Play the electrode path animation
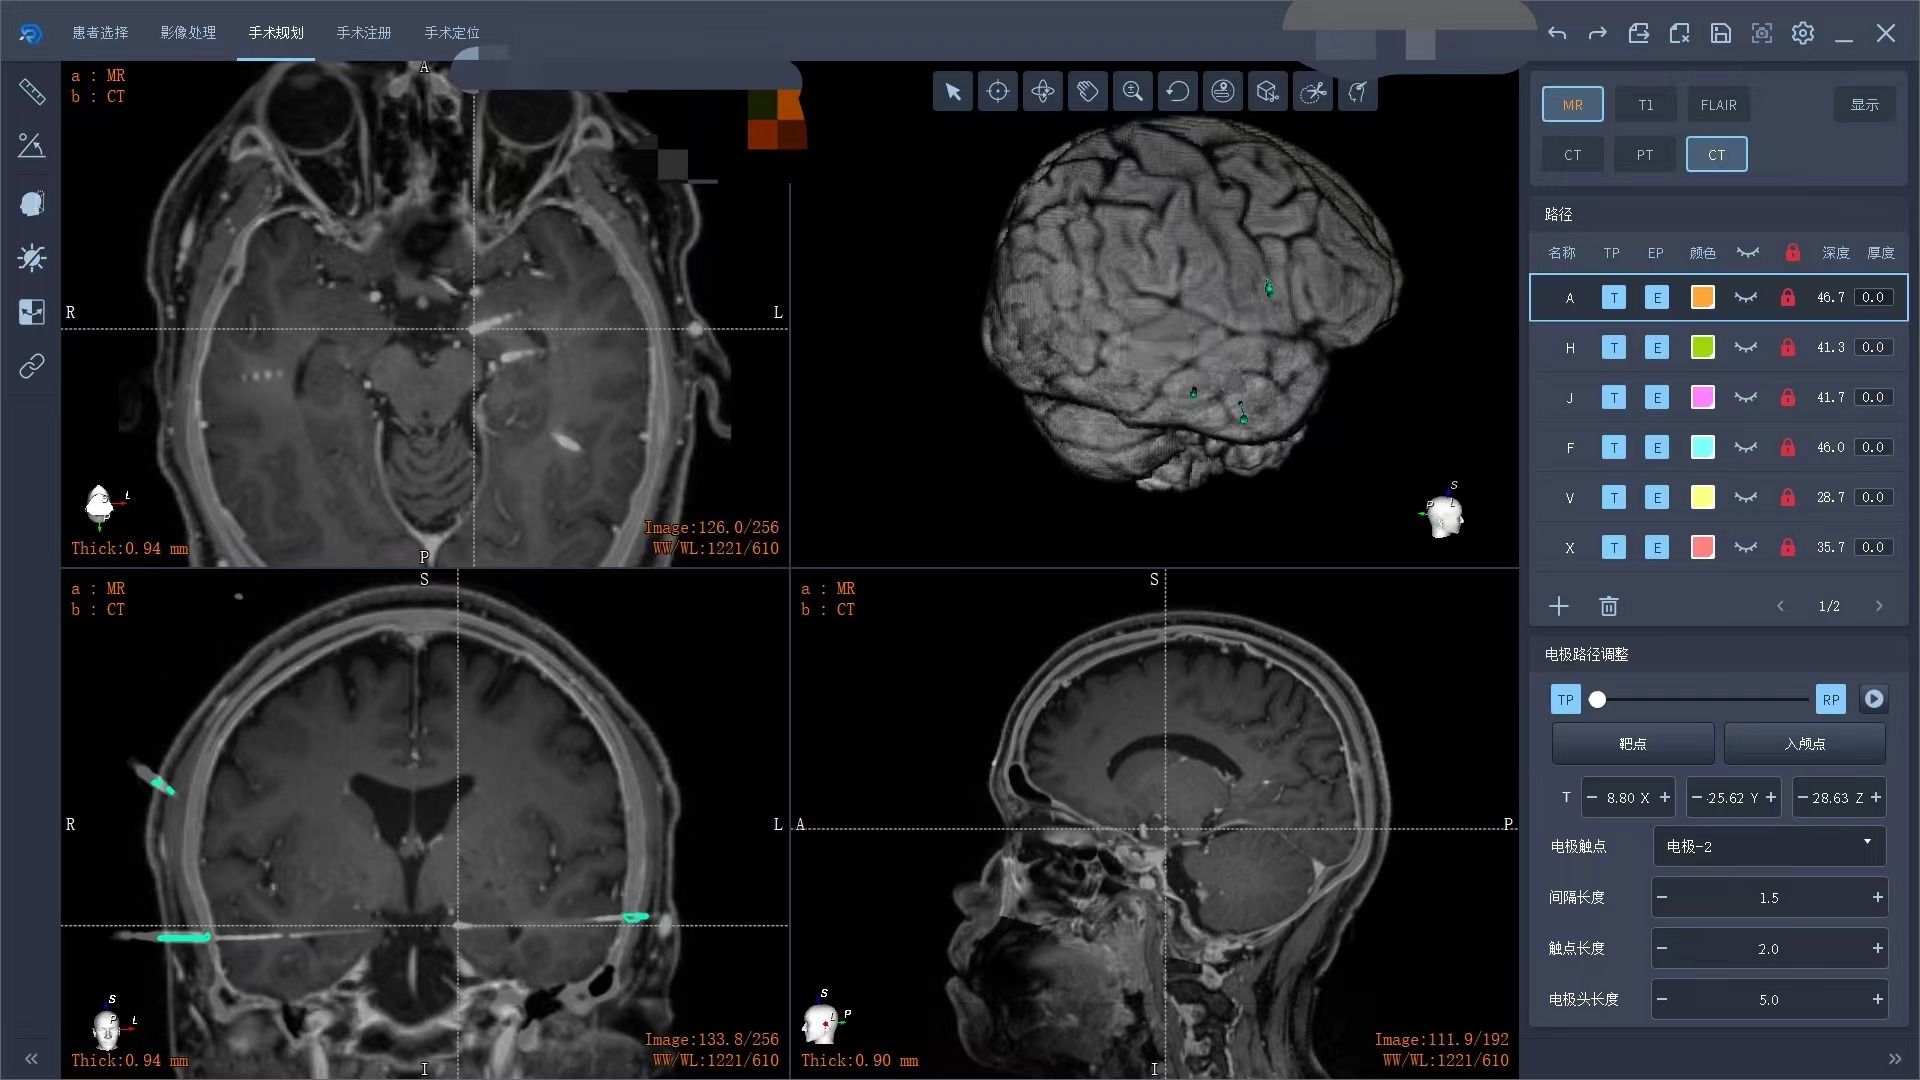Image resolution: width=1920 pixels, height=1080 pixels. 1874,700
